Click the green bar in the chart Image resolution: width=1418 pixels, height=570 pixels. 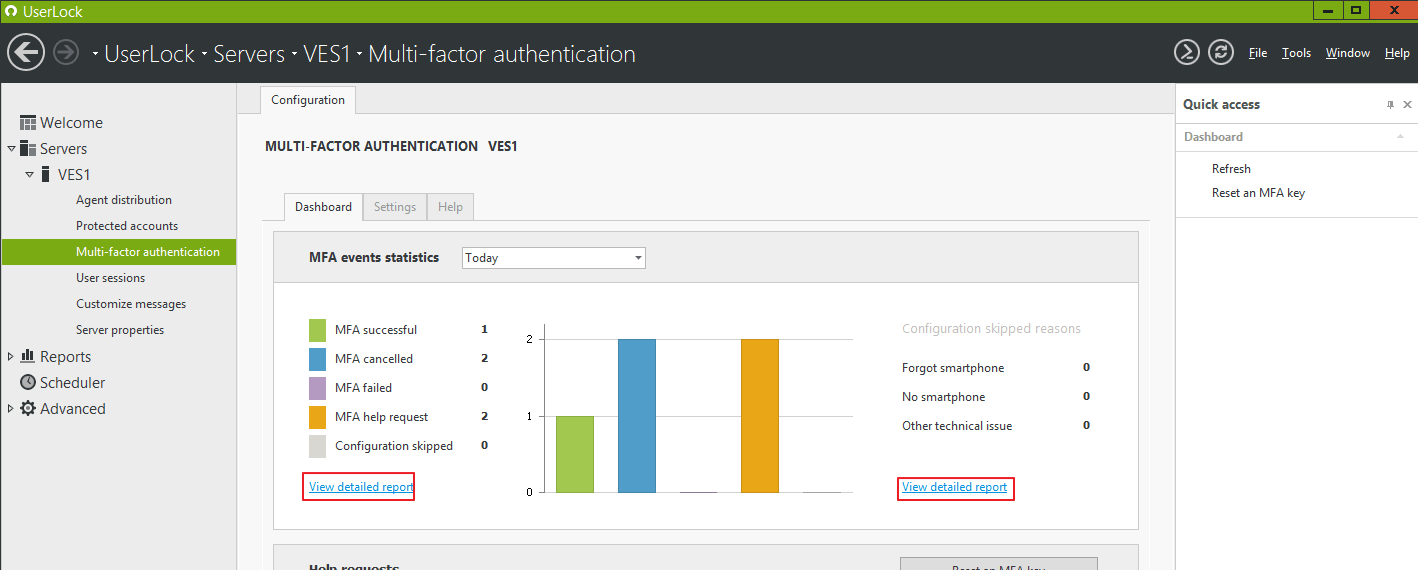point(575,454)
